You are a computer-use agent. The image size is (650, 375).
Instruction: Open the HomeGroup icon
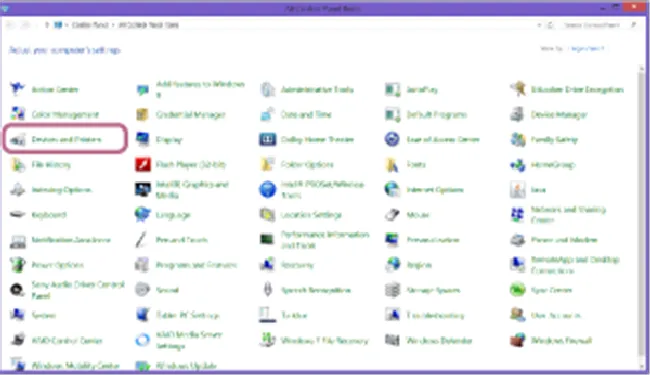pyautogui.click(x=517, y=165)
